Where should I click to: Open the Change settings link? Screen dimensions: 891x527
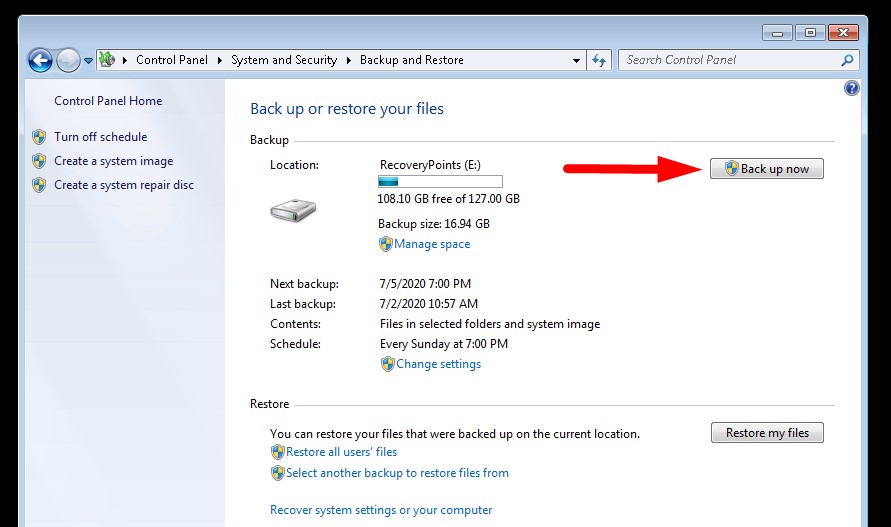[x=438, y=364]
